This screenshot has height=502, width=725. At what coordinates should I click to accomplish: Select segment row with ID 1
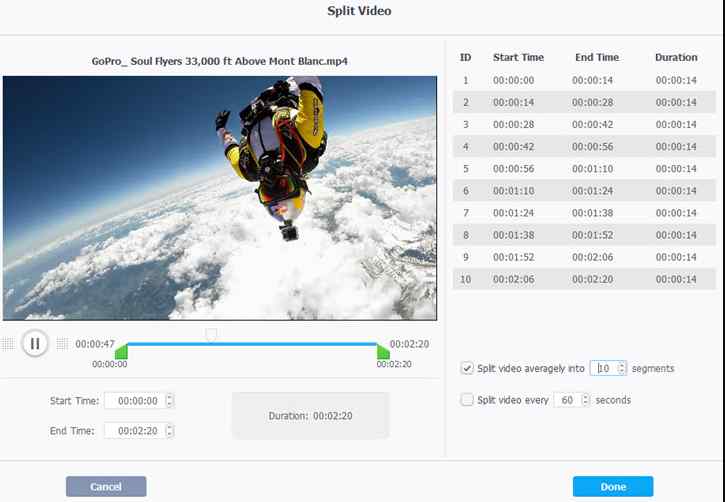pyautogui.click(x=584, y=80)
